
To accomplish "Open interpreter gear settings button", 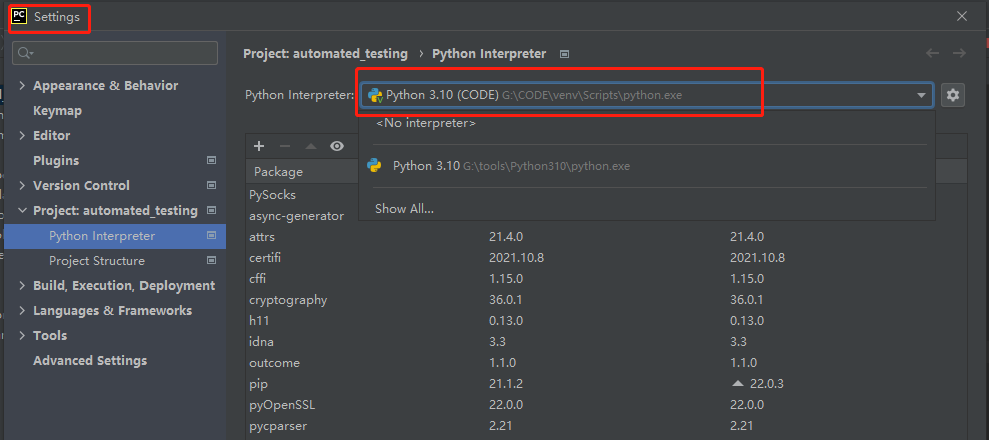I will point(952,95).
